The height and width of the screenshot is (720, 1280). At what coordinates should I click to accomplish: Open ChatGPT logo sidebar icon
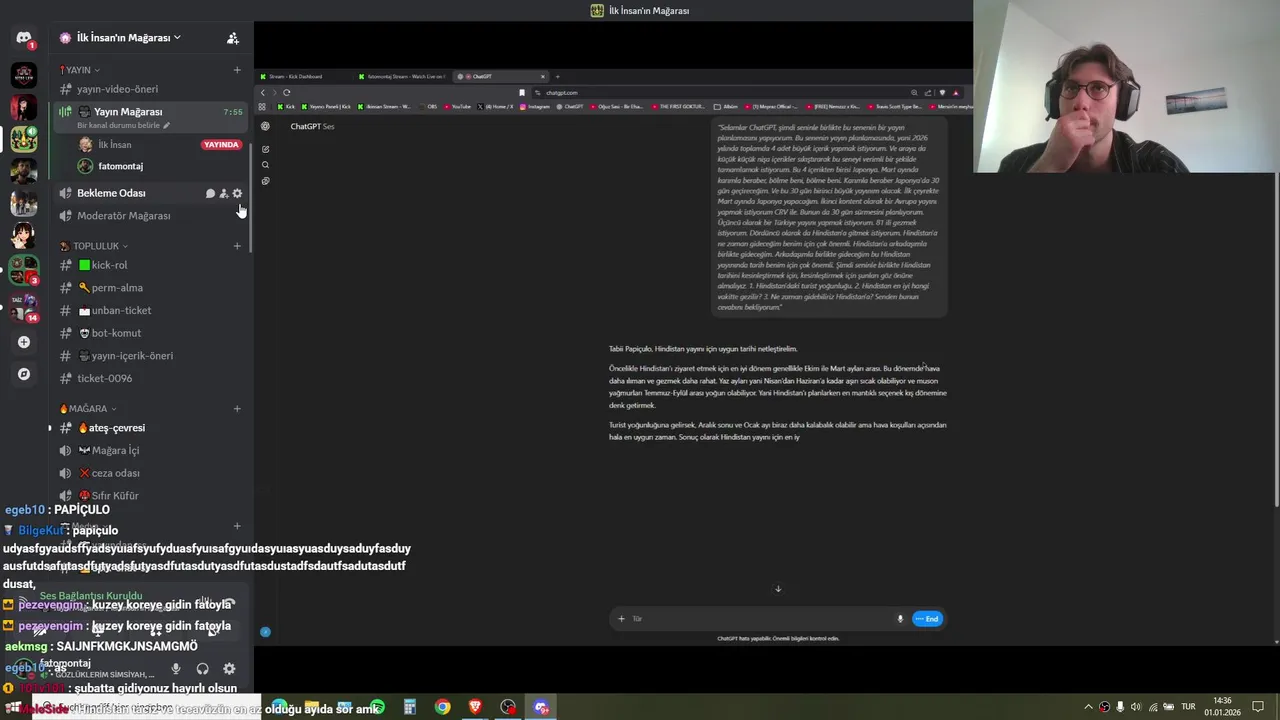(265, 126)
